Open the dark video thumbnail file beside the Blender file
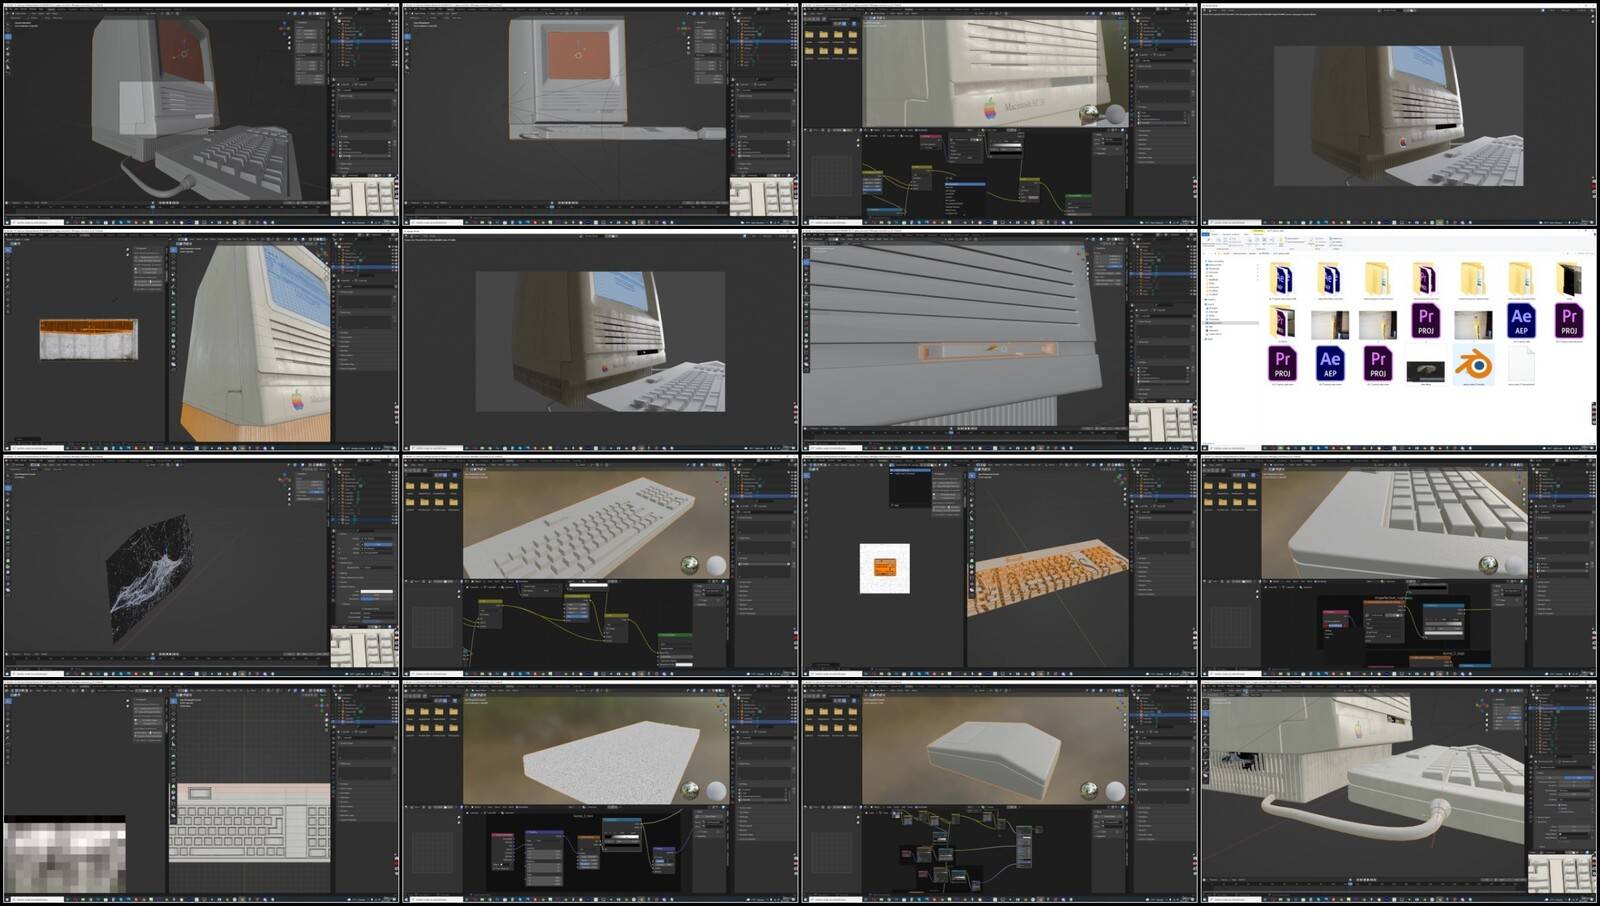The height and width of the screenshot is (906, 1600). click(1425, 372)
